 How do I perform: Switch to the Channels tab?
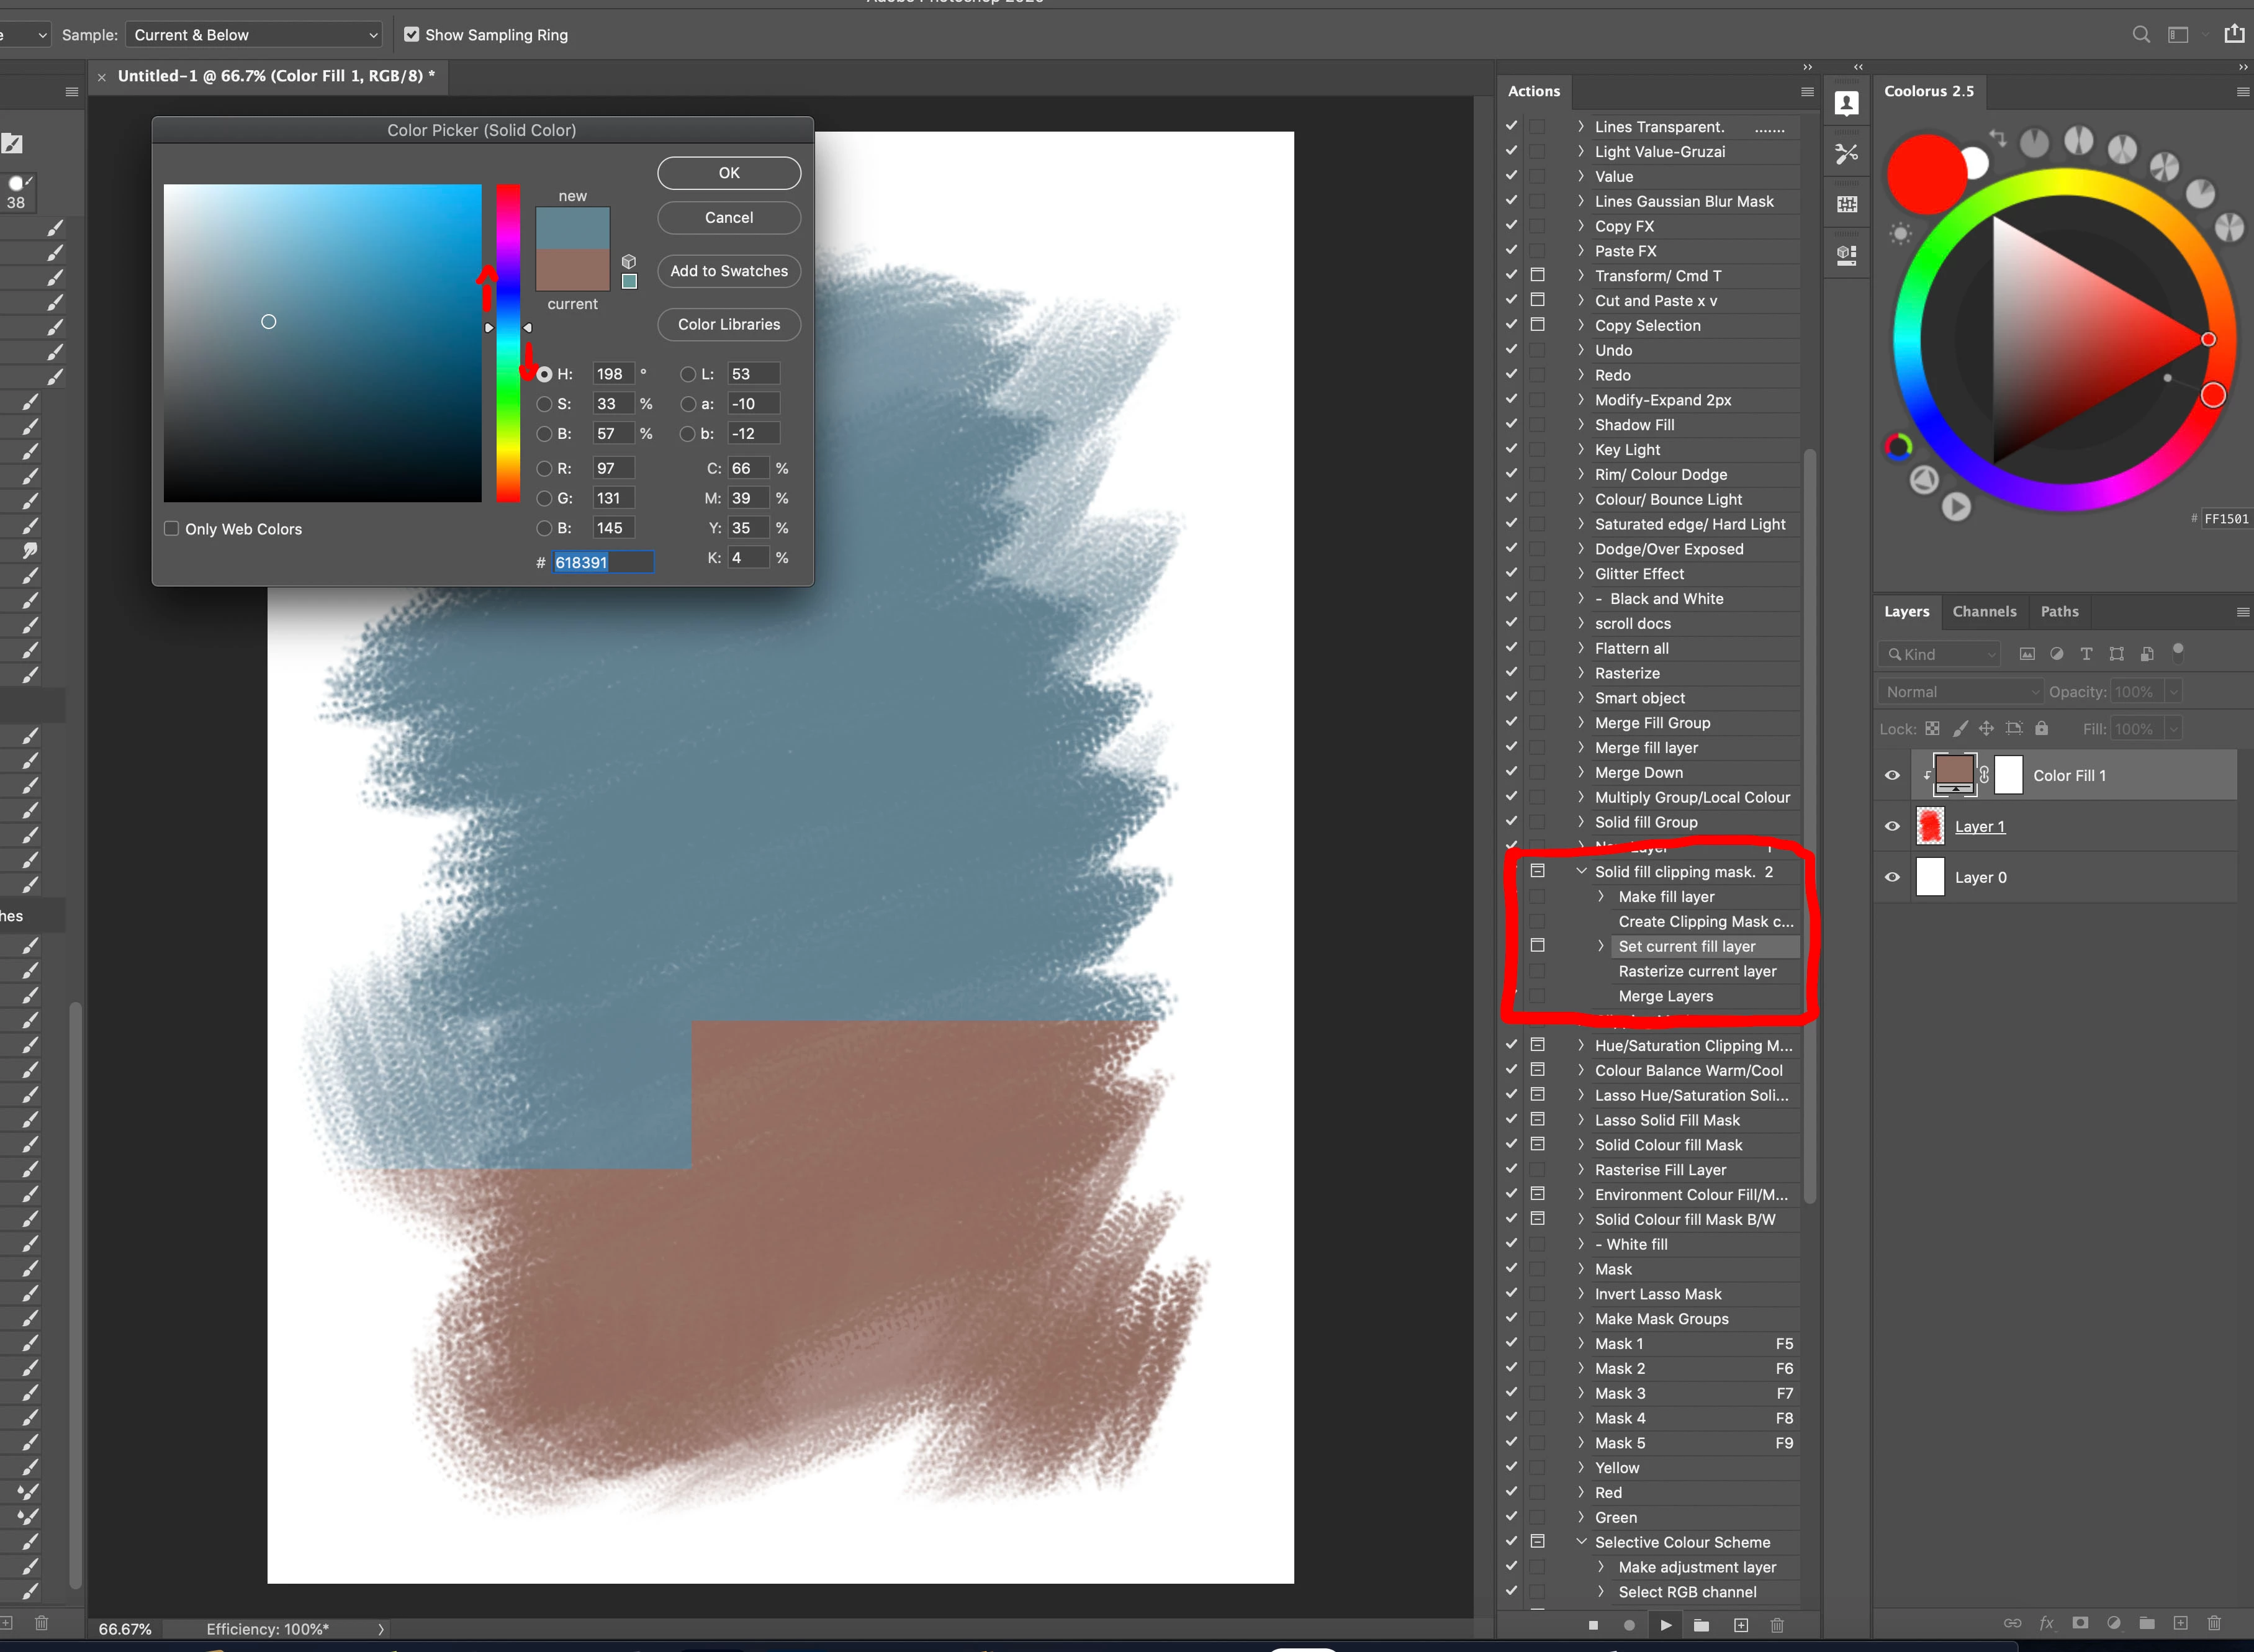pos(1984,611)
